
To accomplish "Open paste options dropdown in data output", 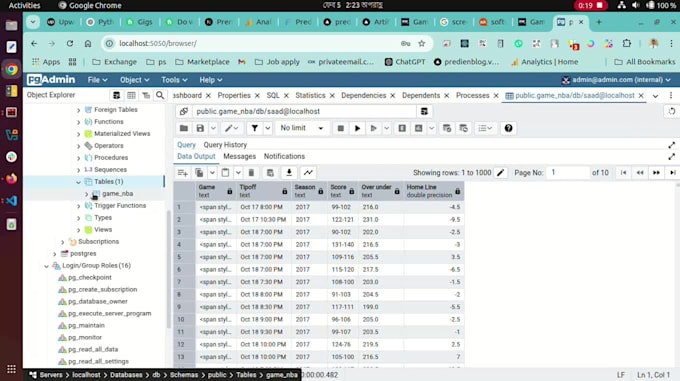I will click(x=238, y=173).
